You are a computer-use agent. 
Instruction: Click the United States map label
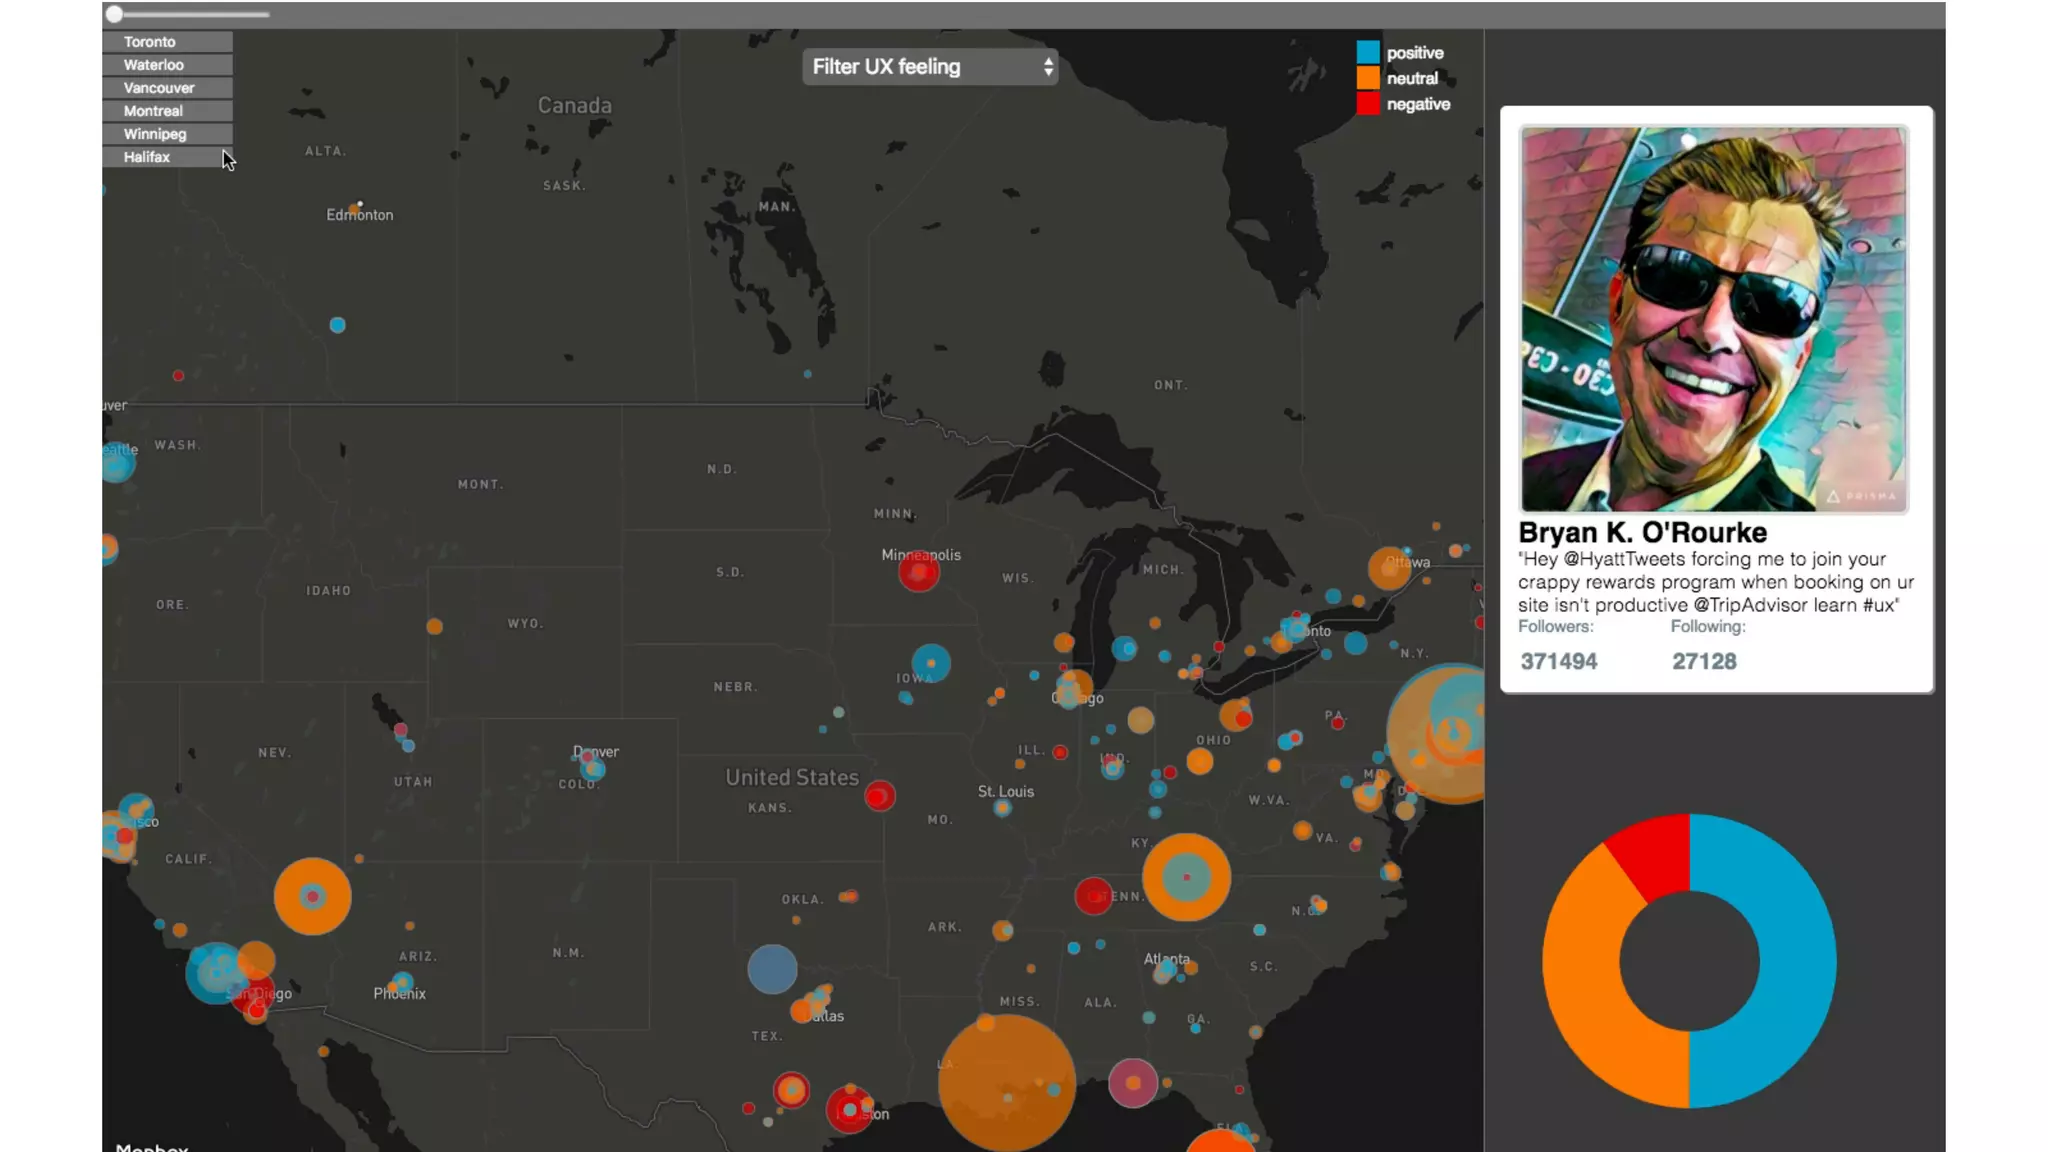792,777
